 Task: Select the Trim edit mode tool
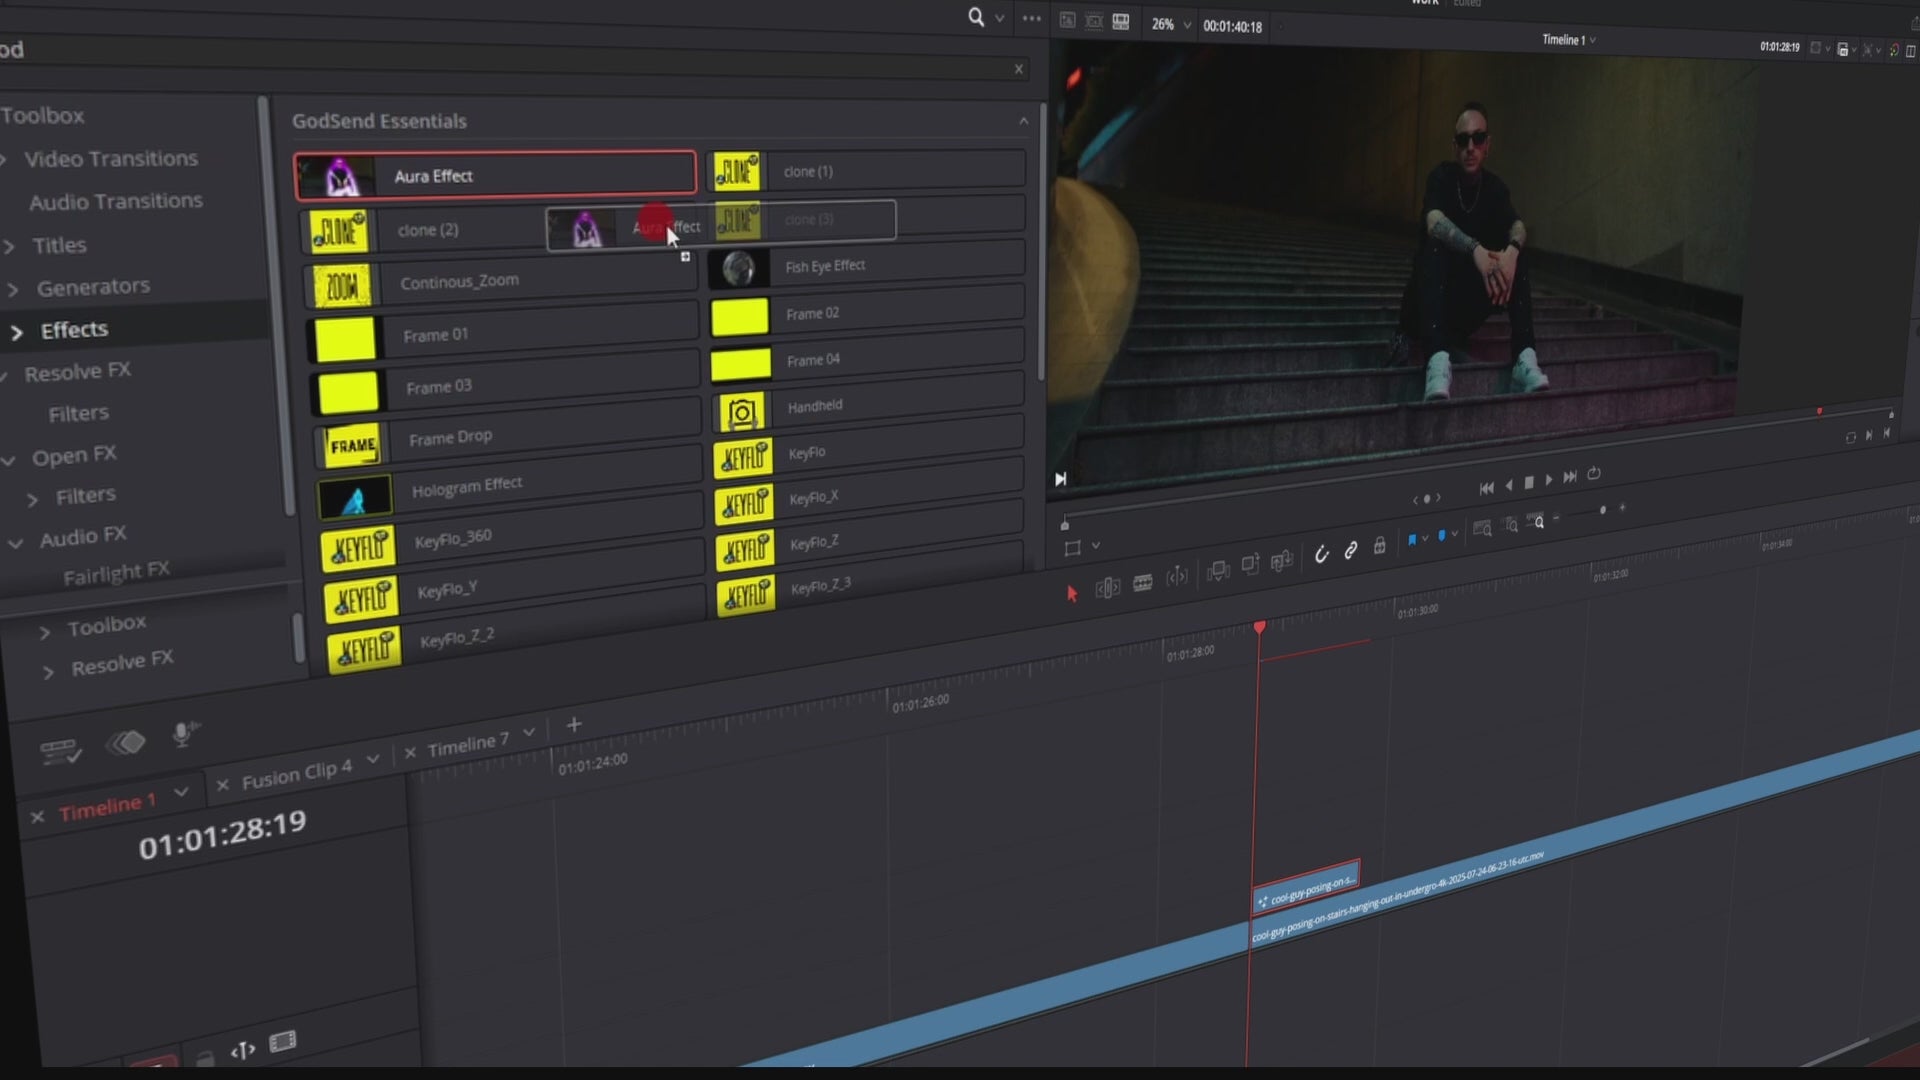[x=1107, y=588]
